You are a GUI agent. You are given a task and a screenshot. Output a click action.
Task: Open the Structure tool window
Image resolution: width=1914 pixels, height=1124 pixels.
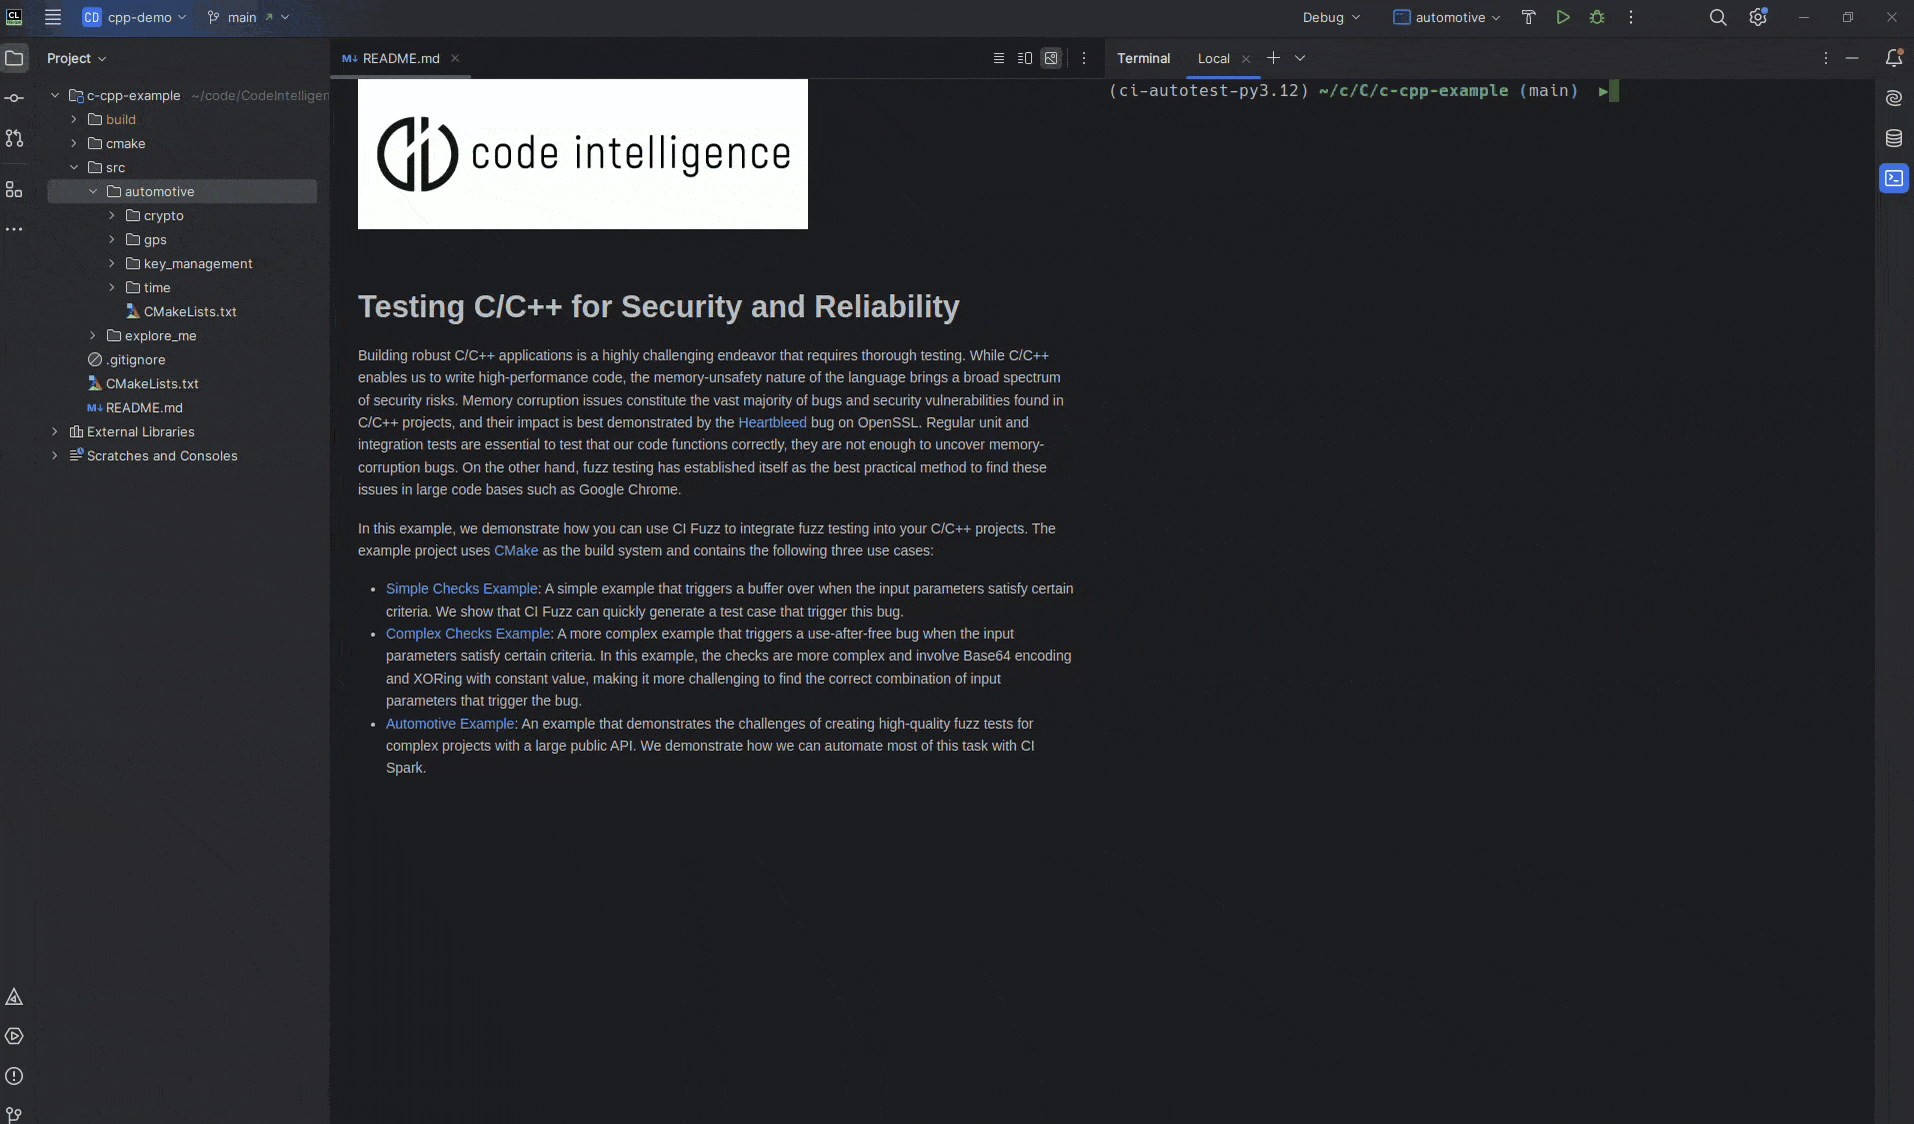14,189
